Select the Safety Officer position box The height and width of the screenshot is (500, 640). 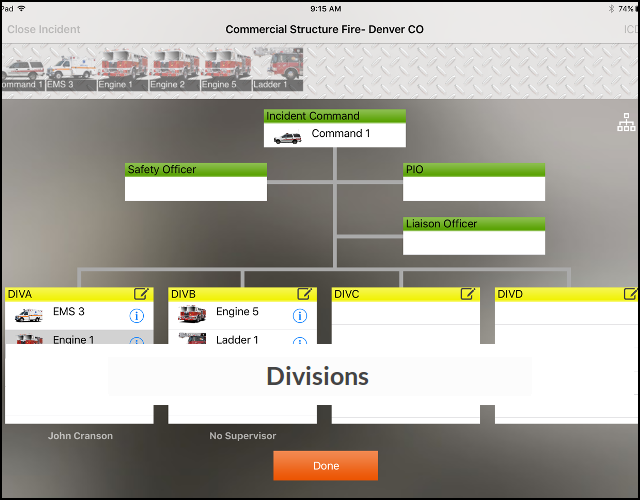(196, 188)
